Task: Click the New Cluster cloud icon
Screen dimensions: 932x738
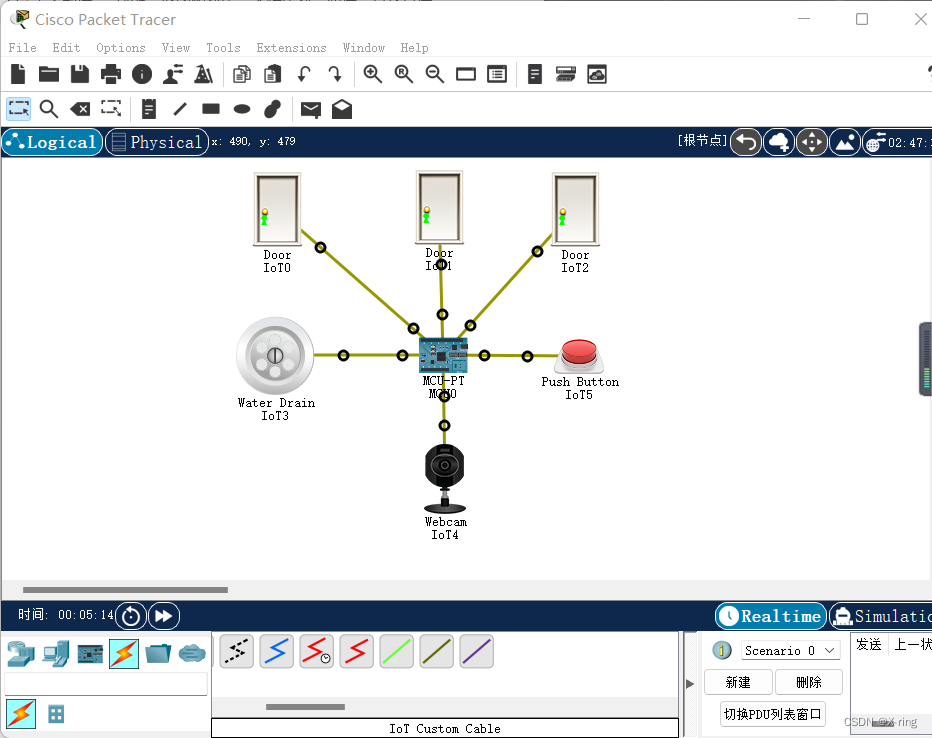Action: 779,142
